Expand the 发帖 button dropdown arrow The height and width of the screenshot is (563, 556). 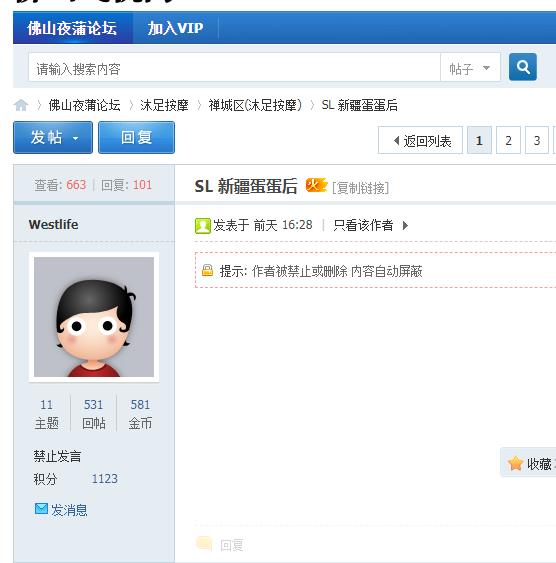pyautogui.click(x=75, y=138)
